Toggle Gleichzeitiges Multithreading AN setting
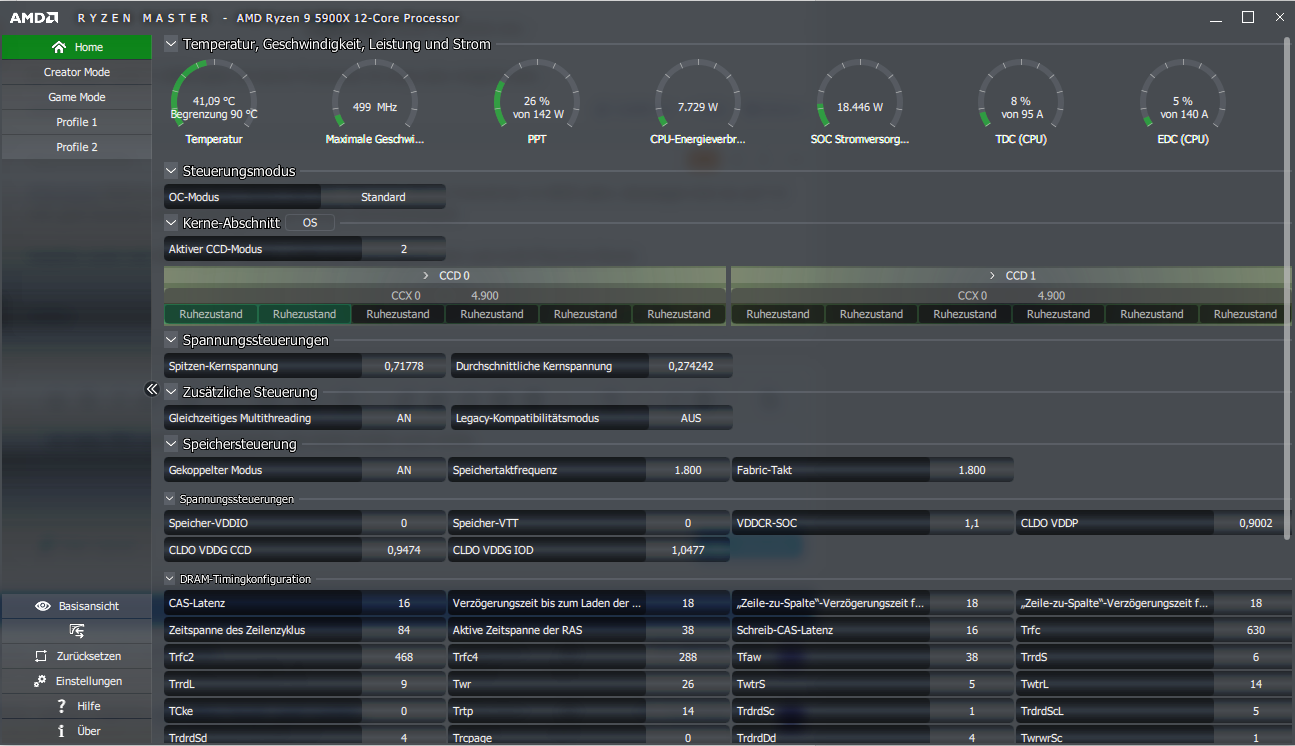1295x746 pixels. click(404, 418)
